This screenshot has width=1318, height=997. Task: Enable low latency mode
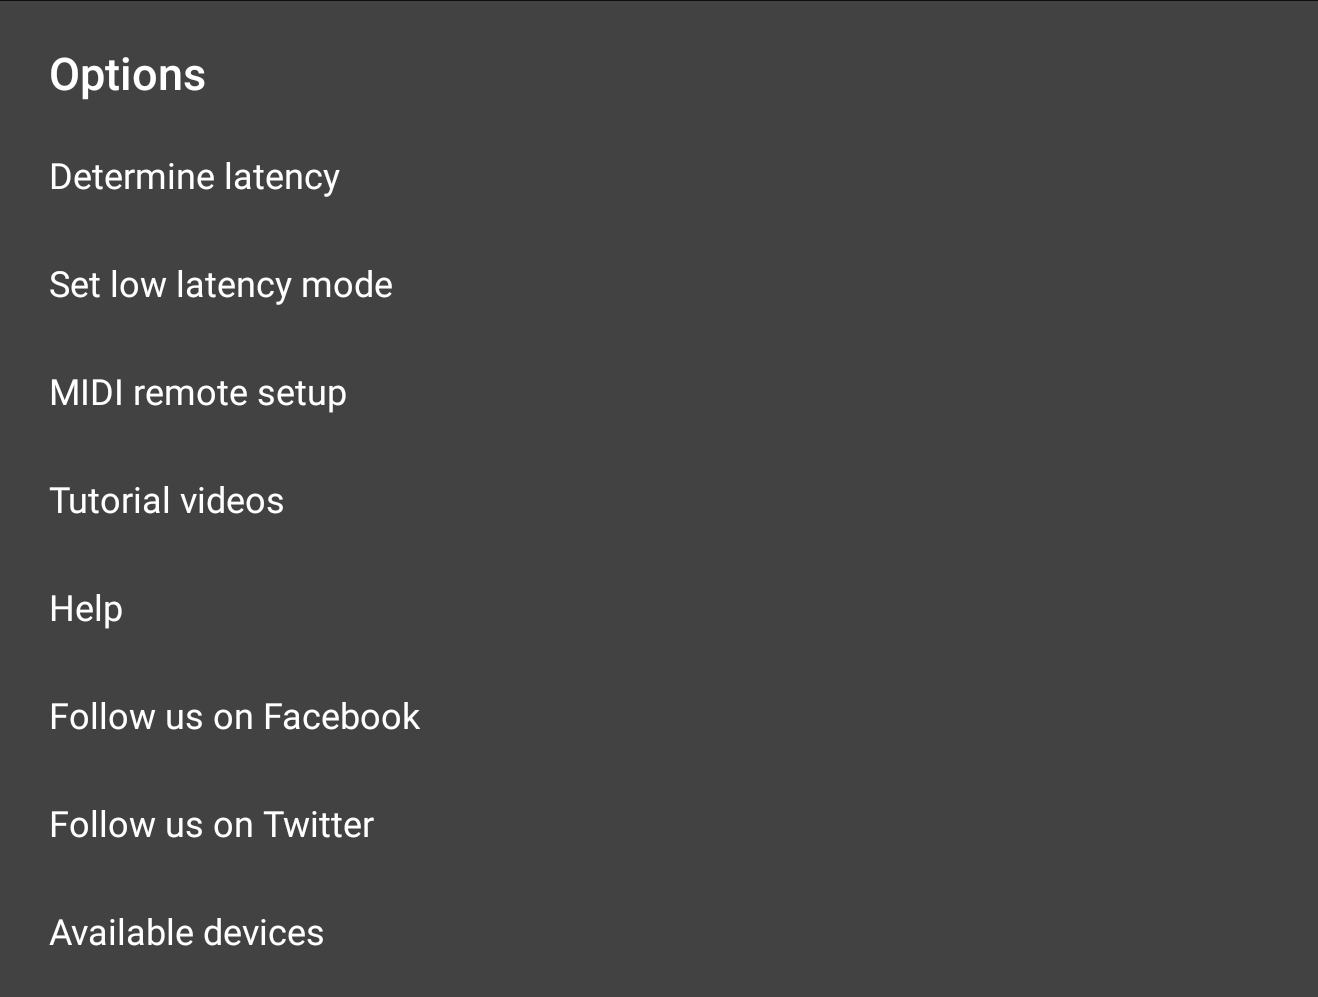tap(221, 285)
